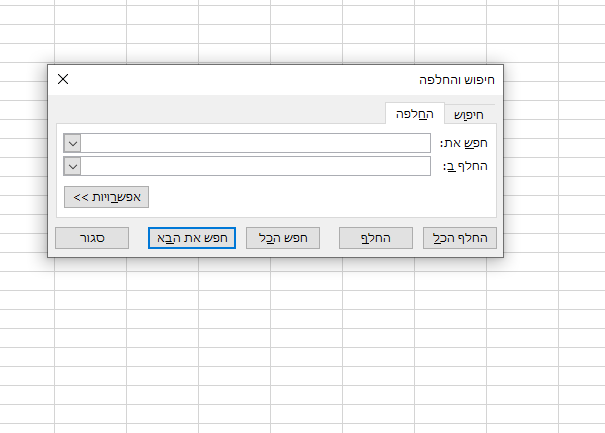
Task: Click the חיפוש והחלפה dialog title
Action: click(x=455, y=78)
